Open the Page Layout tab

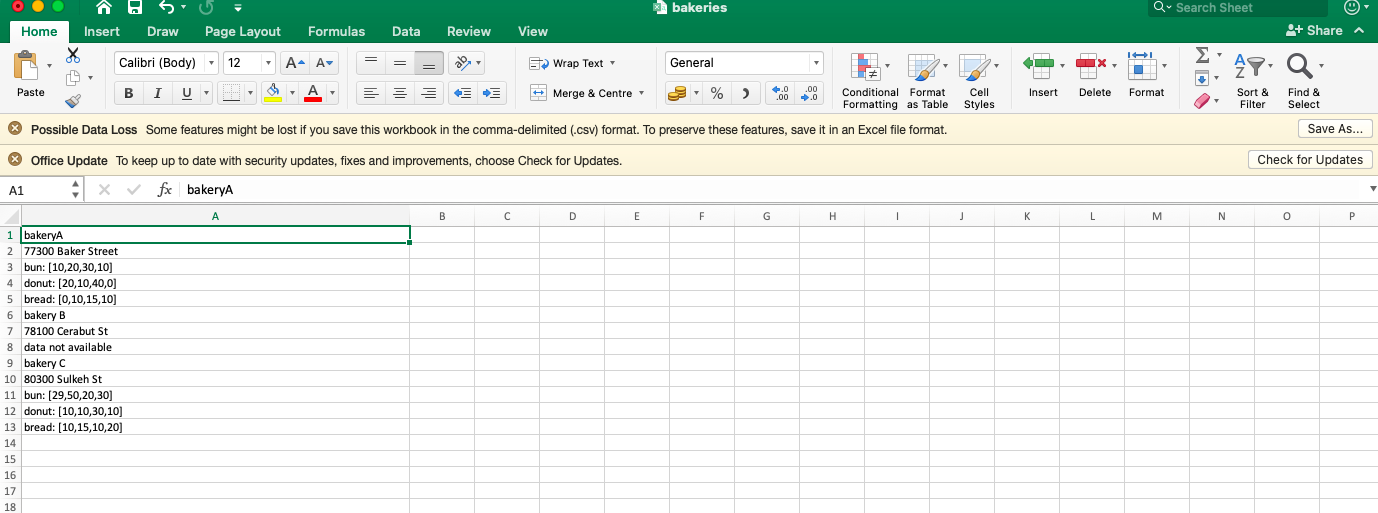[x=243, y=31]
